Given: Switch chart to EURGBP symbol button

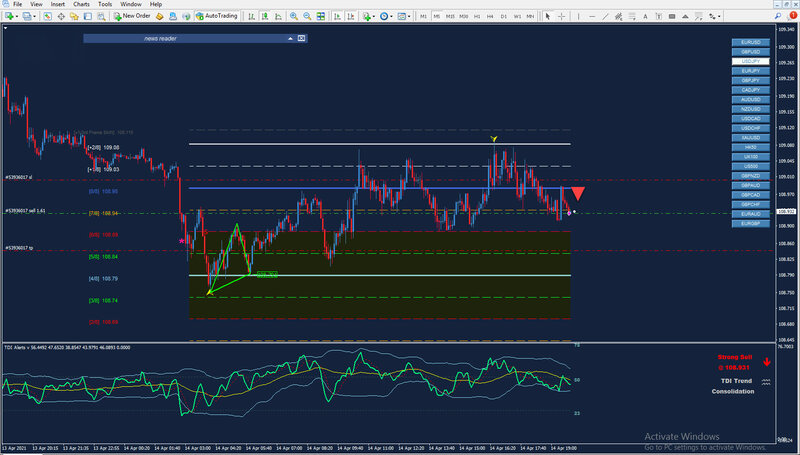Looking at the screenshot, I should click(751, 223).
